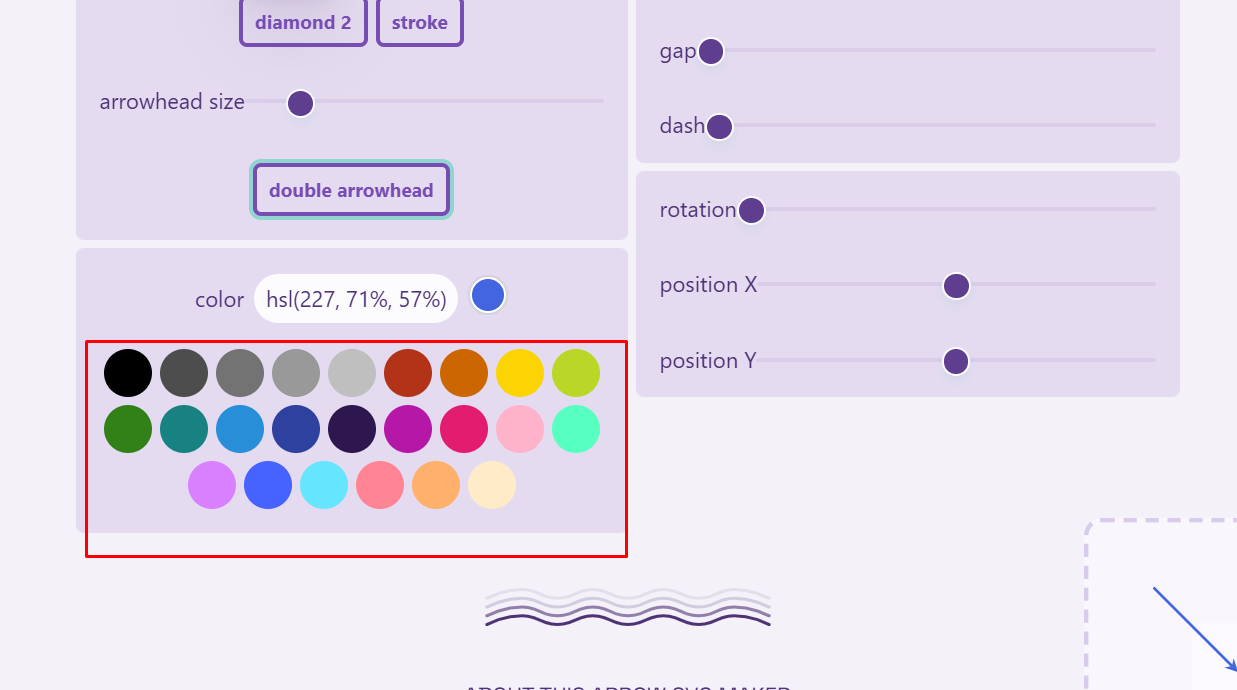The height and width of the screenshot is (690, 1237).
Task: Select the magenta color swatch
Action: 408,428
